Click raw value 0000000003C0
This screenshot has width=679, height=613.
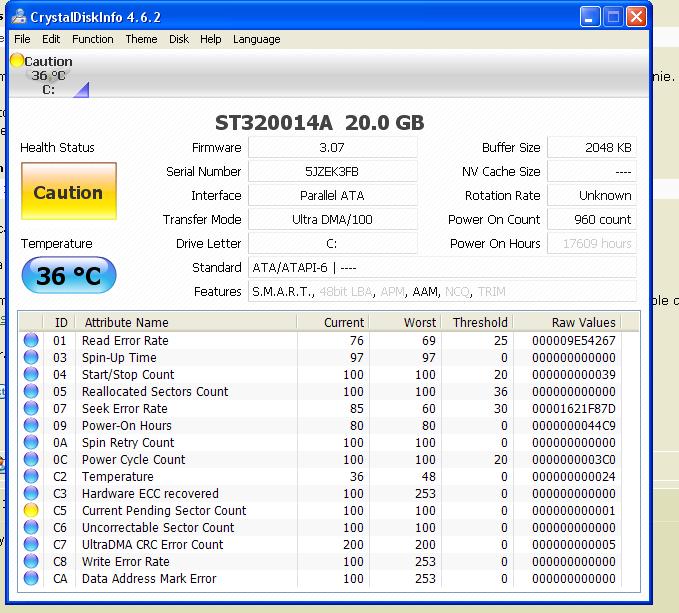(x=574, y=459)
